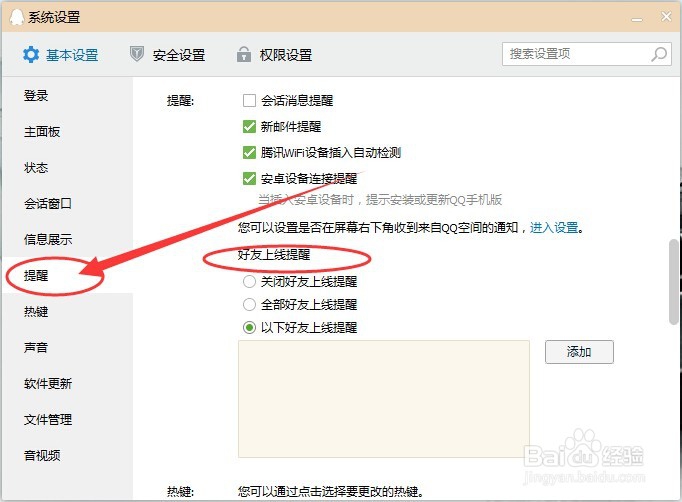Click the QQ penguin icon in title bar
This screenshot has width=682, height=502.
click(17, 17)
